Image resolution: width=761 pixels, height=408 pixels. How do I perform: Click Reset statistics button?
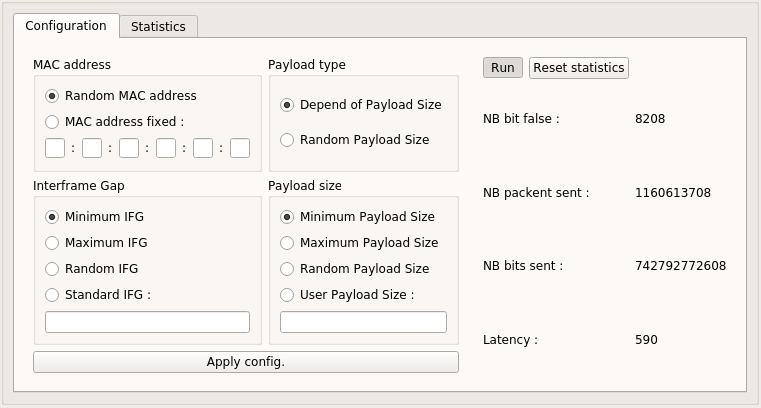(579, 67)
